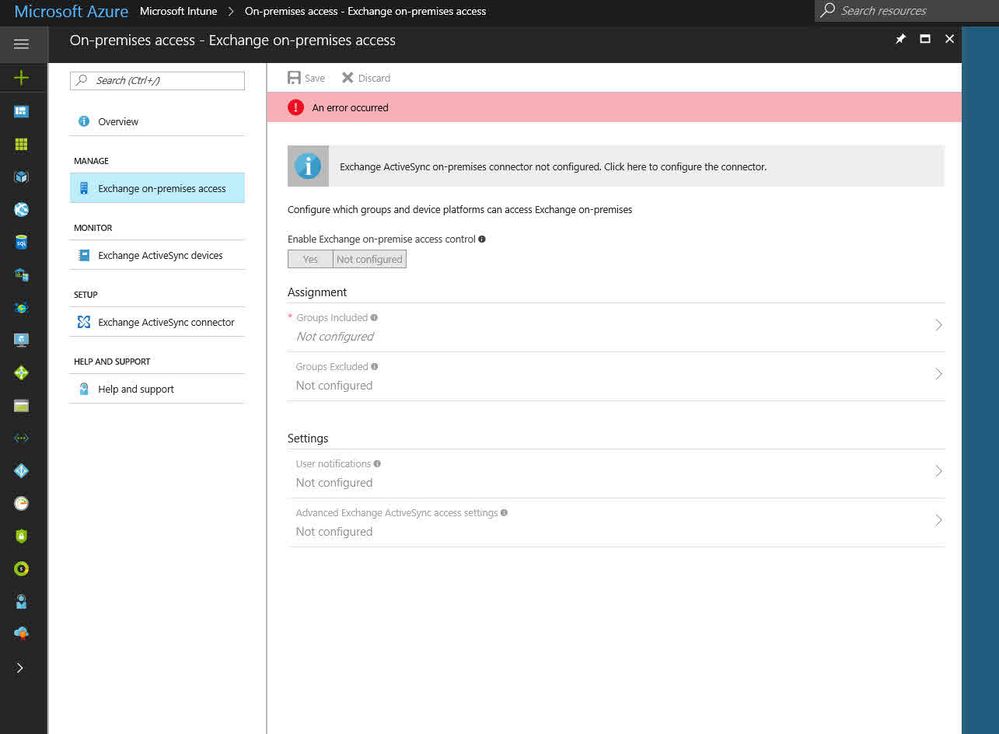Screen dimensions: 999x734
Task: Click the blue info icon in the connector notice
Action: [x=308, y=166]
